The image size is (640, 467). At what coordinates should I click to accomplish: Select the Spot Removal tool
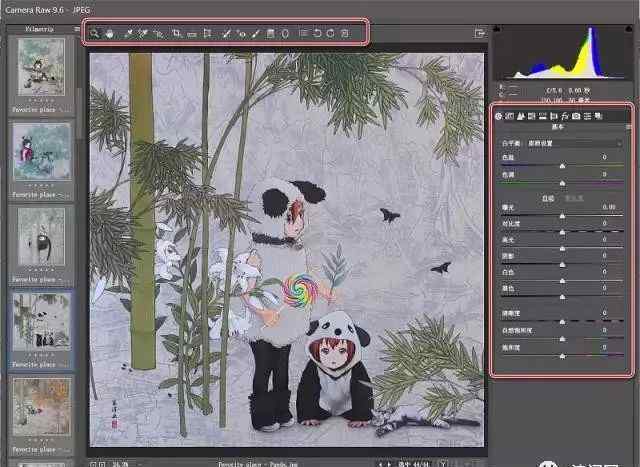coord(227,34)
